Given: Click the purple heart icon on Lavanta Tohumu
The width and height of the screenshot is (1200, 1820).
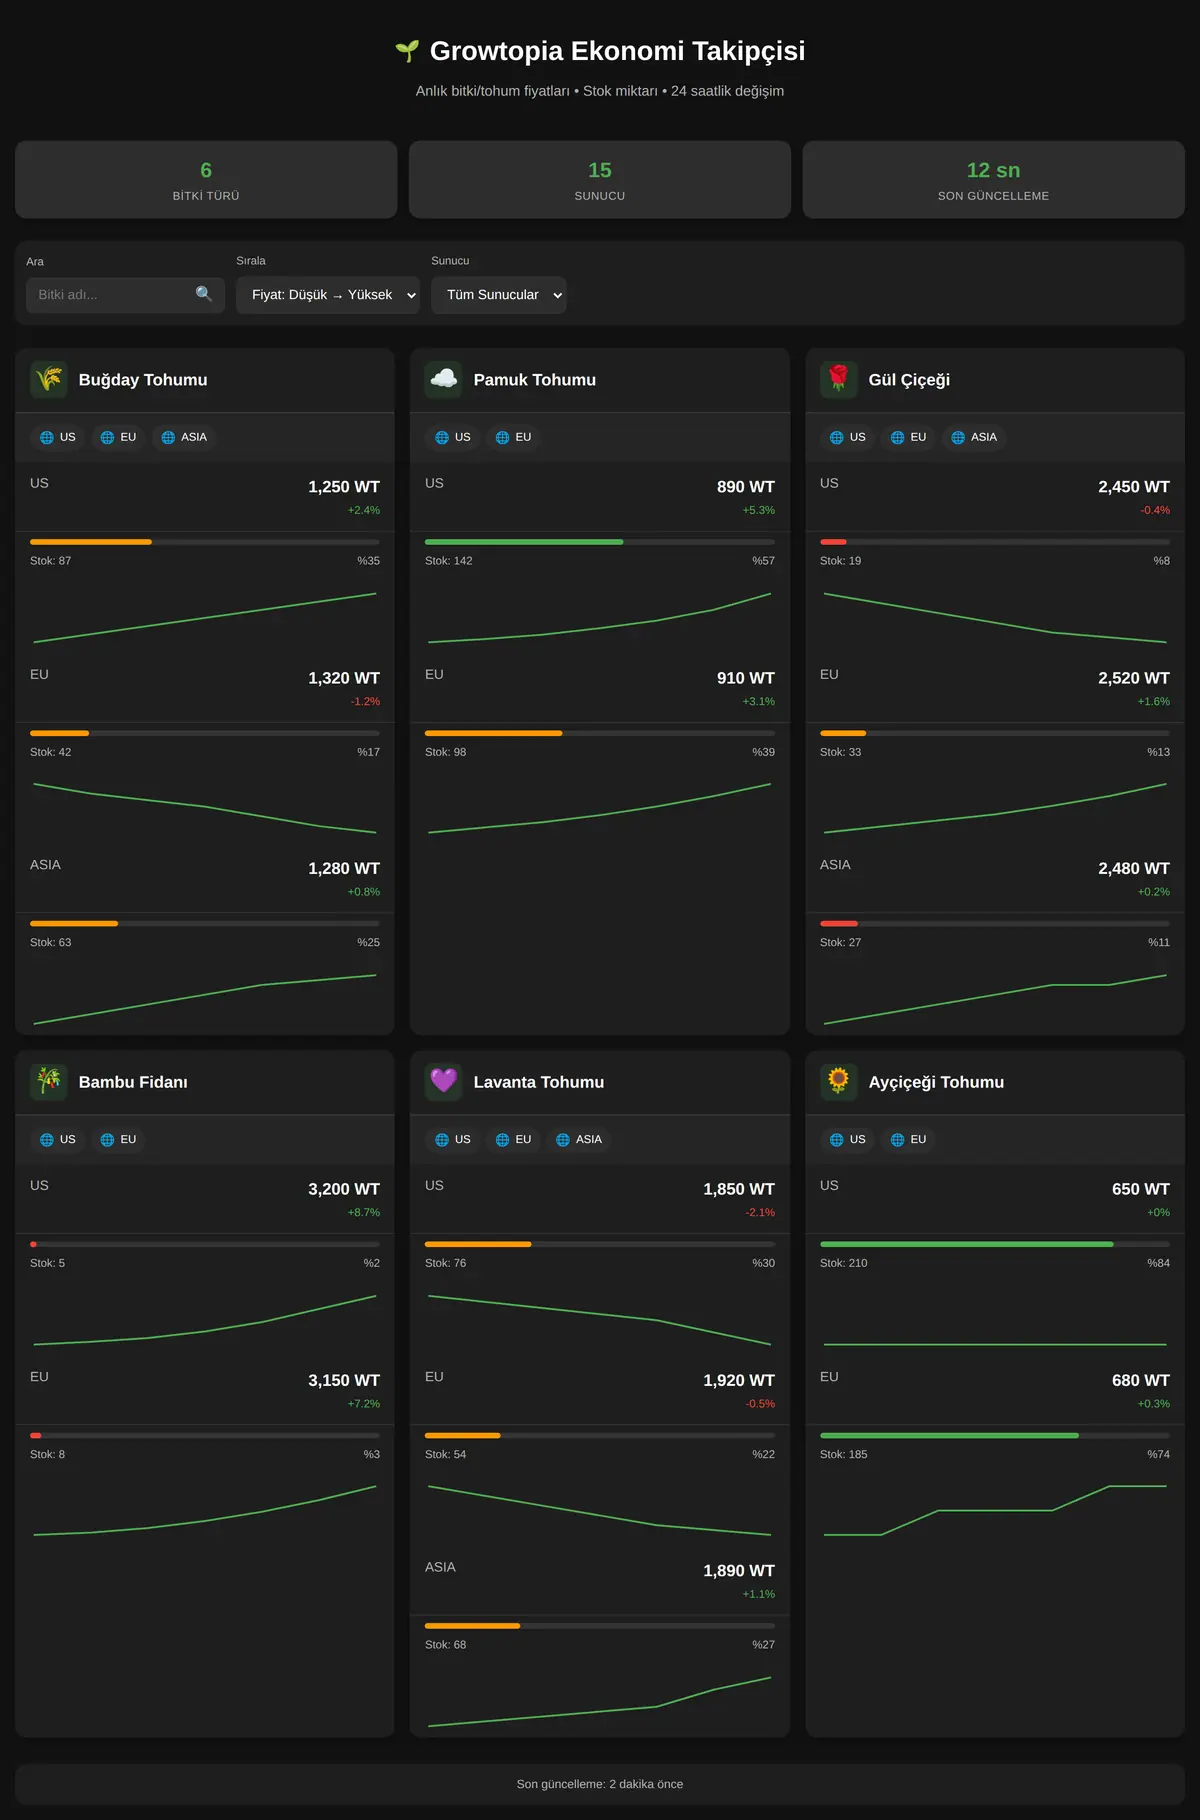Looking at the screenshot, I should pyautogui.click(x=444, y=1082).
